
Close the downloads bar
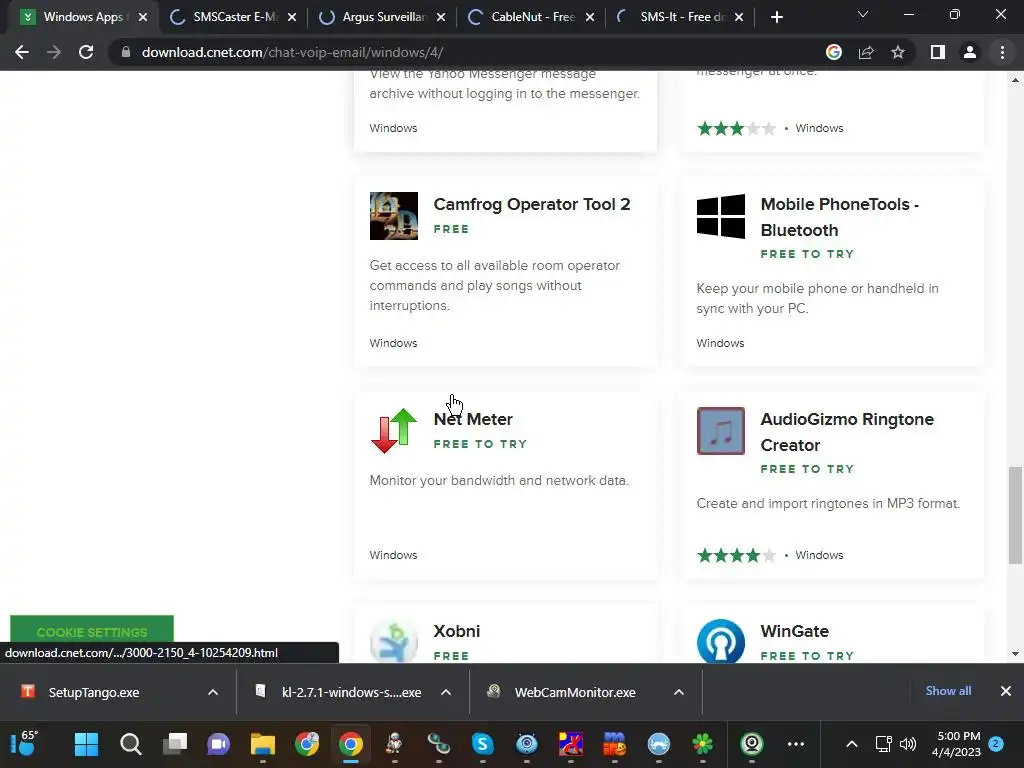point(1006,691)
